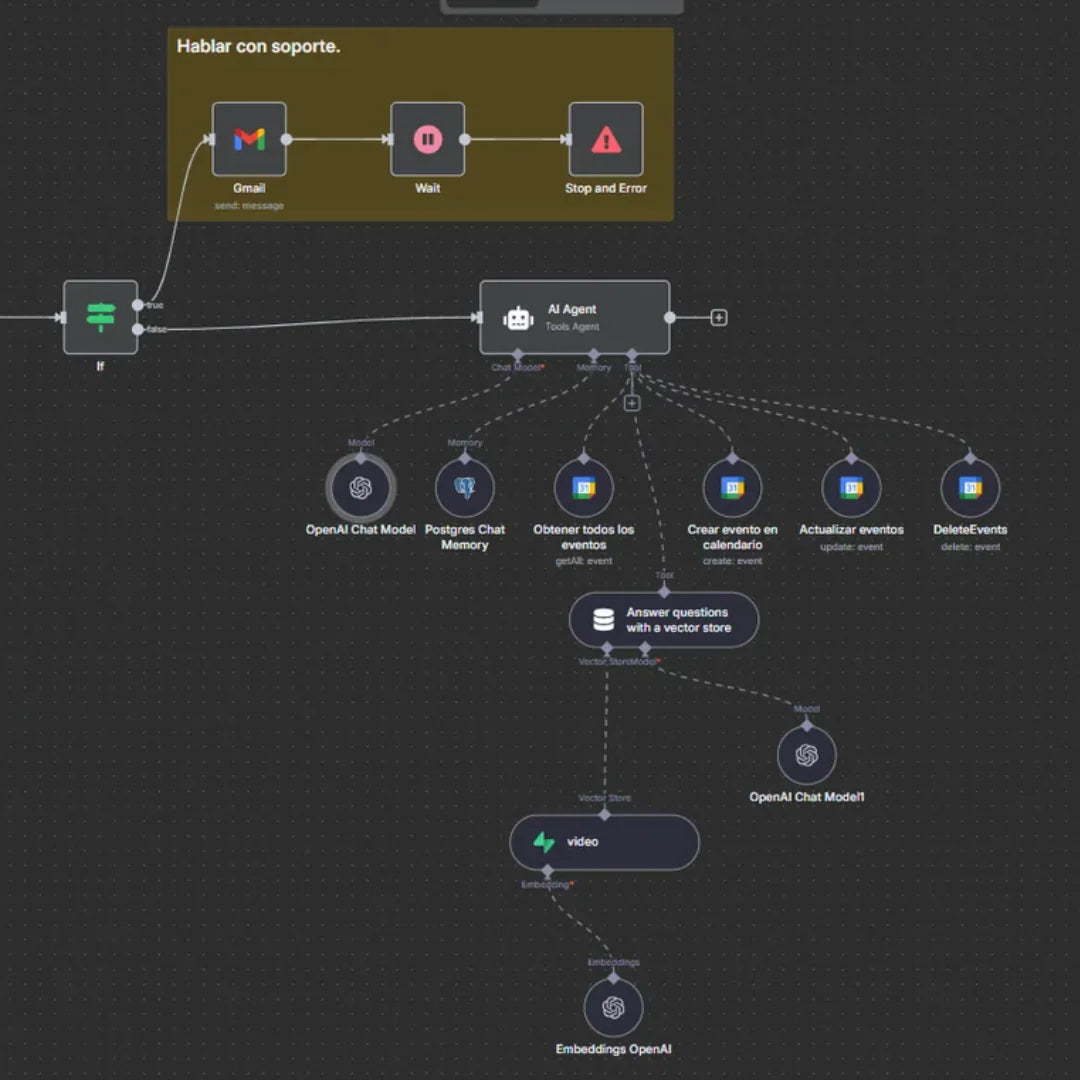Select Obtener todos los eventos calendar node
The height and width of the screenshot is (1080, 1080).
tap(583, 488)
